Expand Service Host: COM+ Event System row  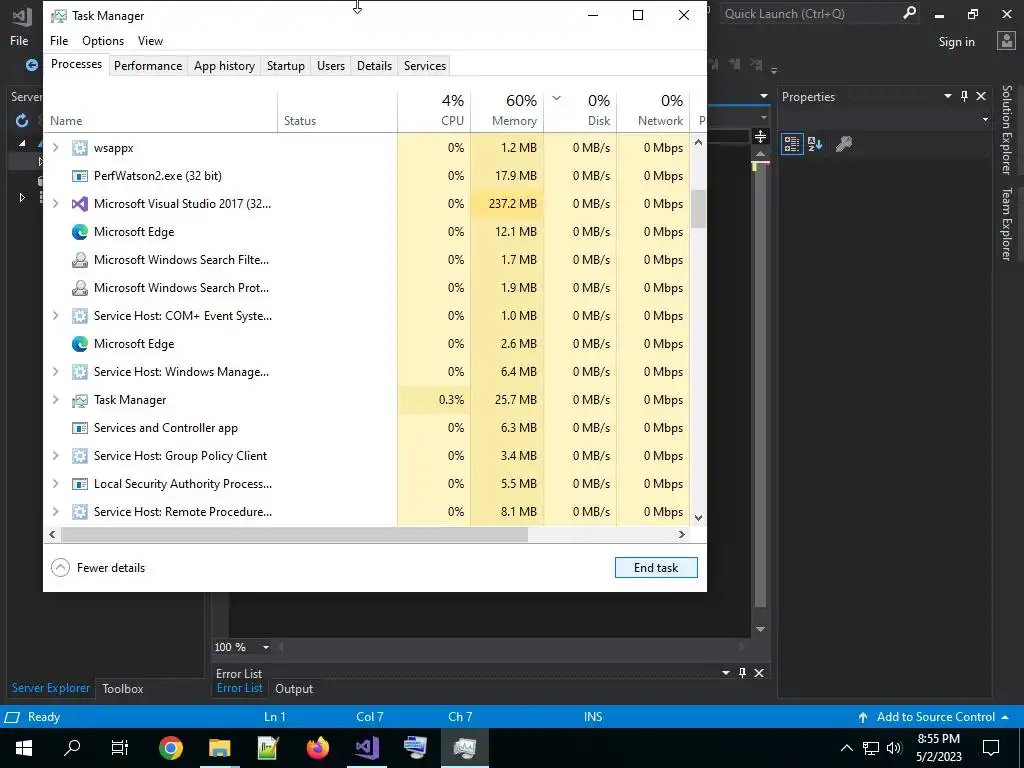[x=56, y=316]
